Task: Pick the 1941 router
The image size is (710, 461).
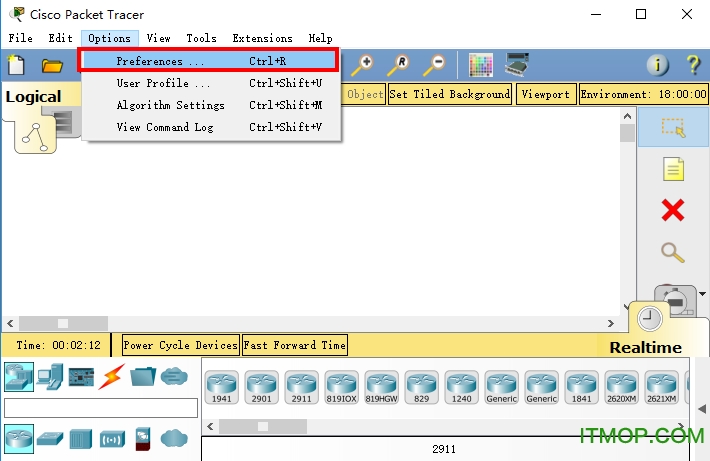Action: (x=221, y=387)
